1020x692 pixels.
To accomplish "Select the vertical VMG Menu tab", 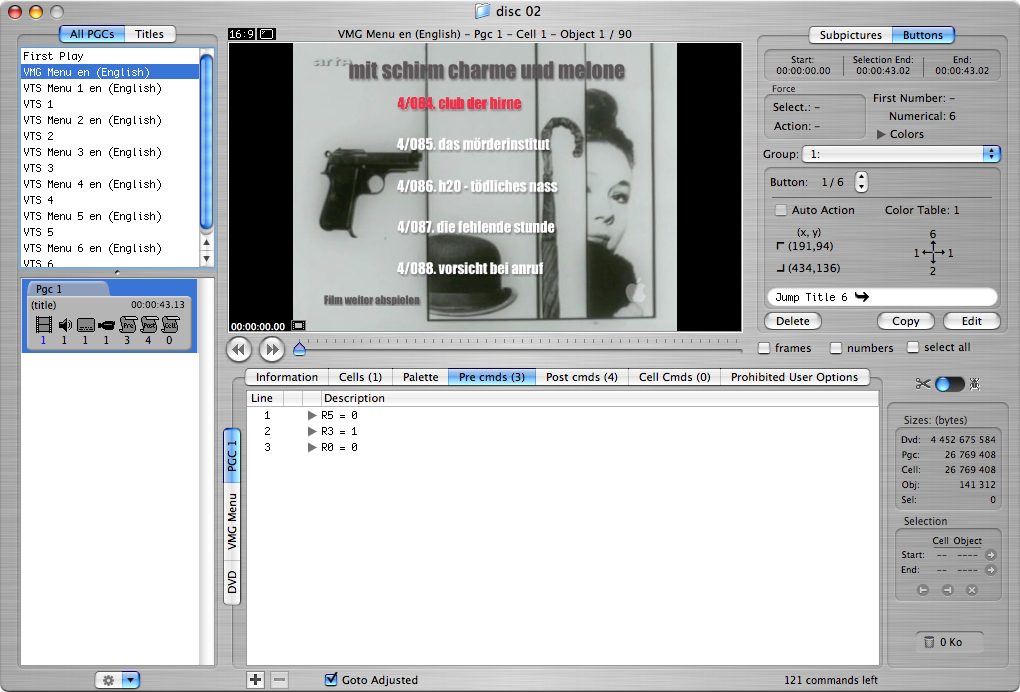I will (x=232, y=522).
